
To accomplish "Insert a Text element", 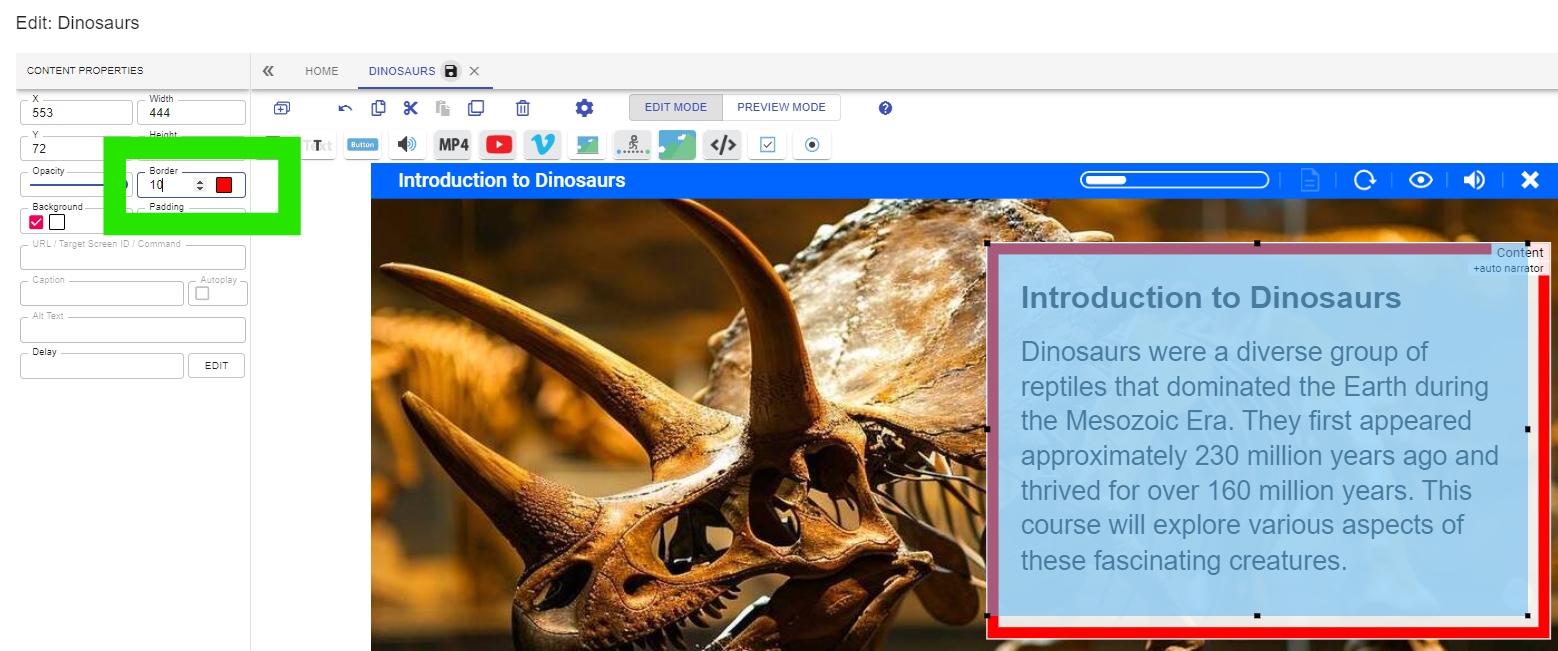I will [317, 145].
